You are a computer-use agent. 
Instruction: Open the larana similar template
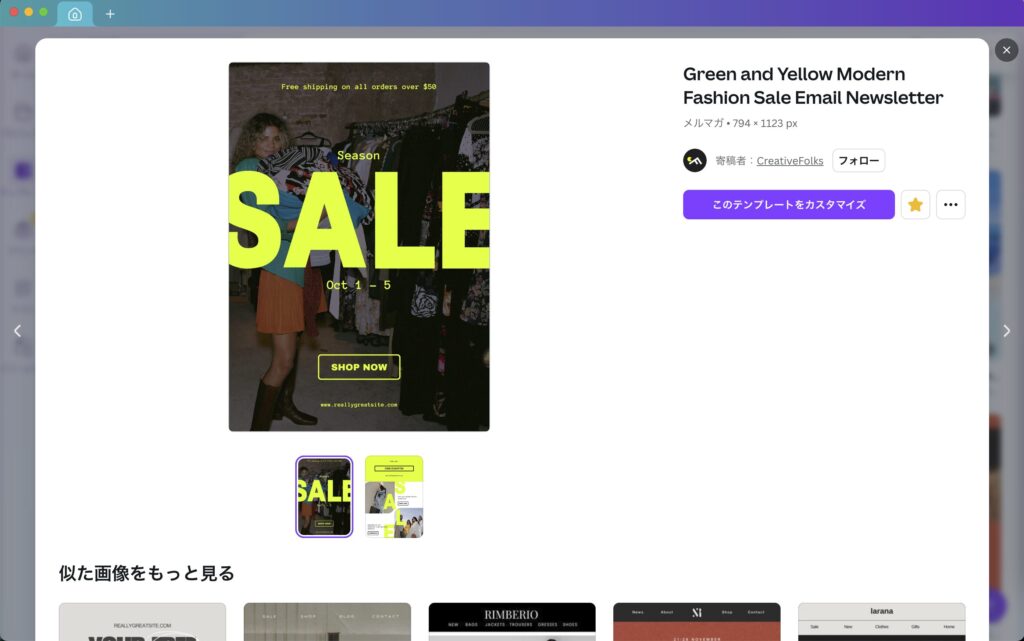(x=882, y=622)
